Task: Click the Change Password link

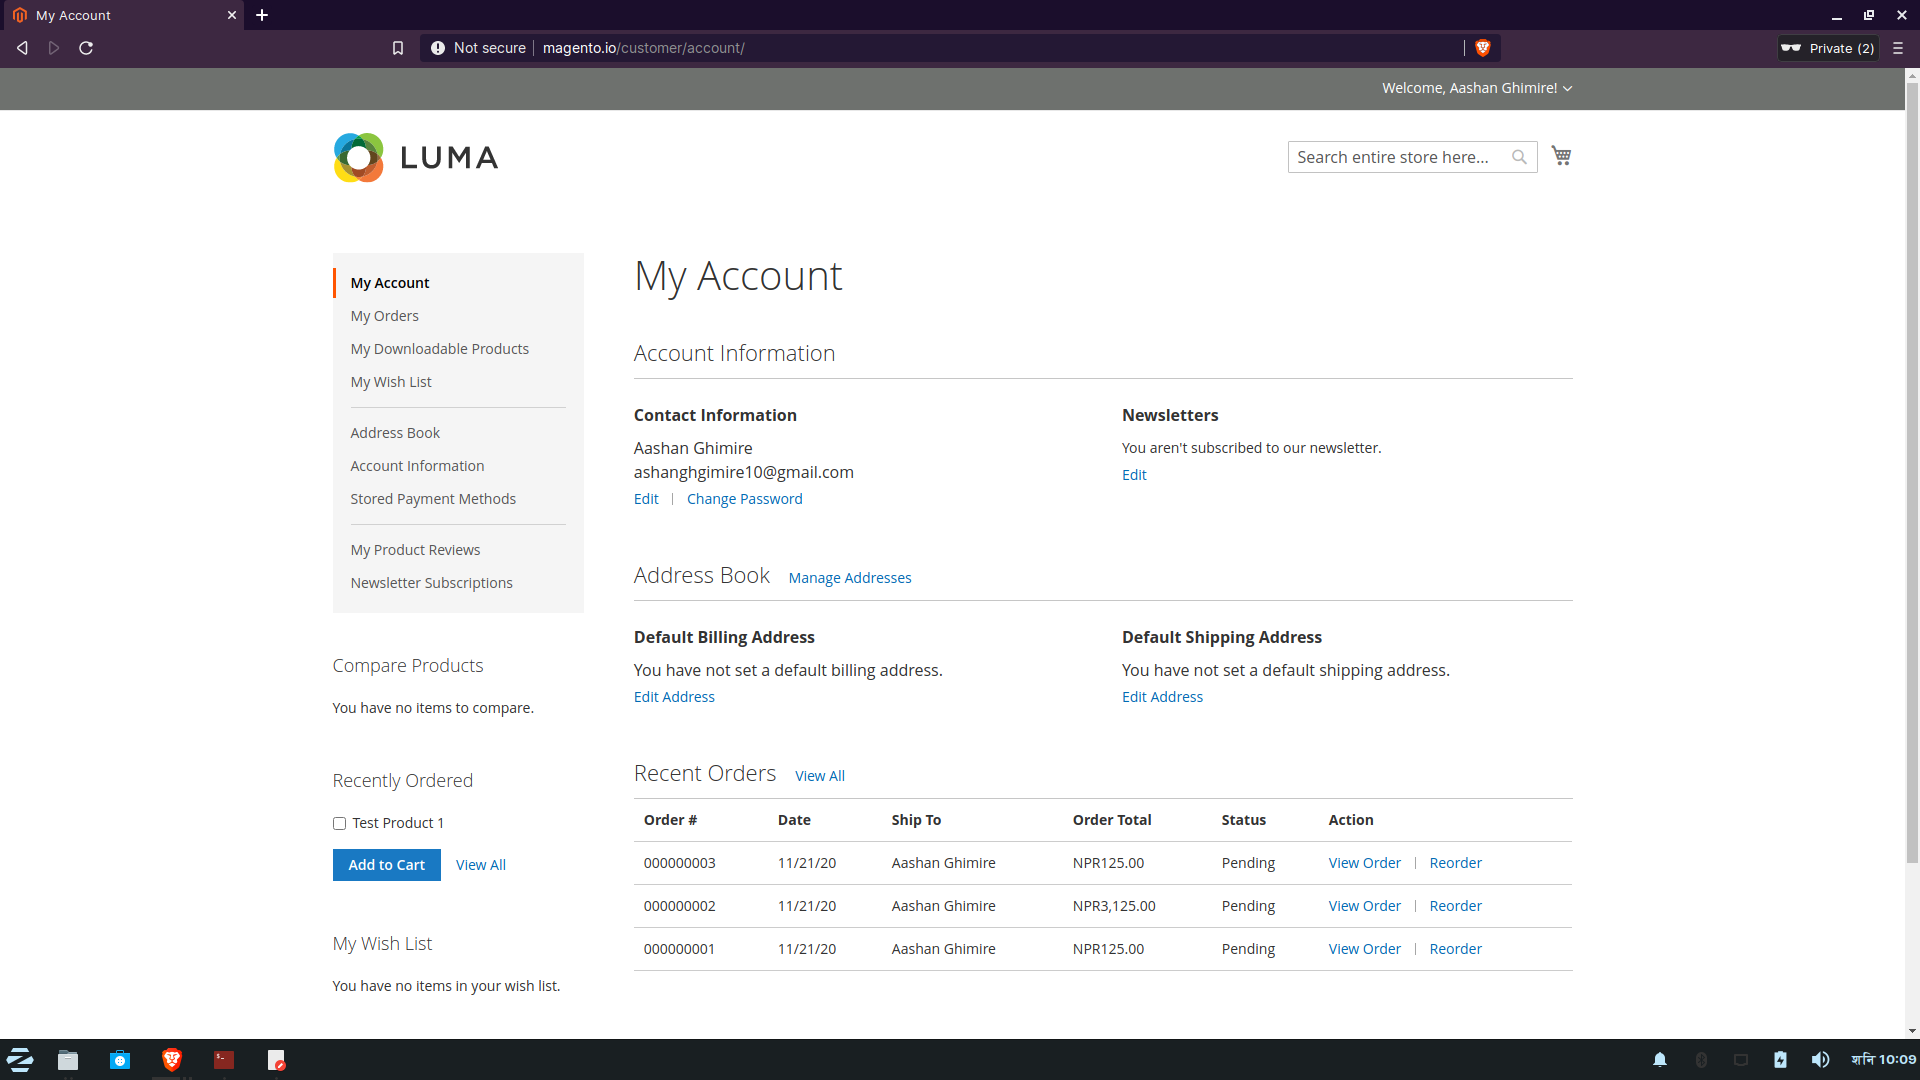Action: (x=744, y=499)
